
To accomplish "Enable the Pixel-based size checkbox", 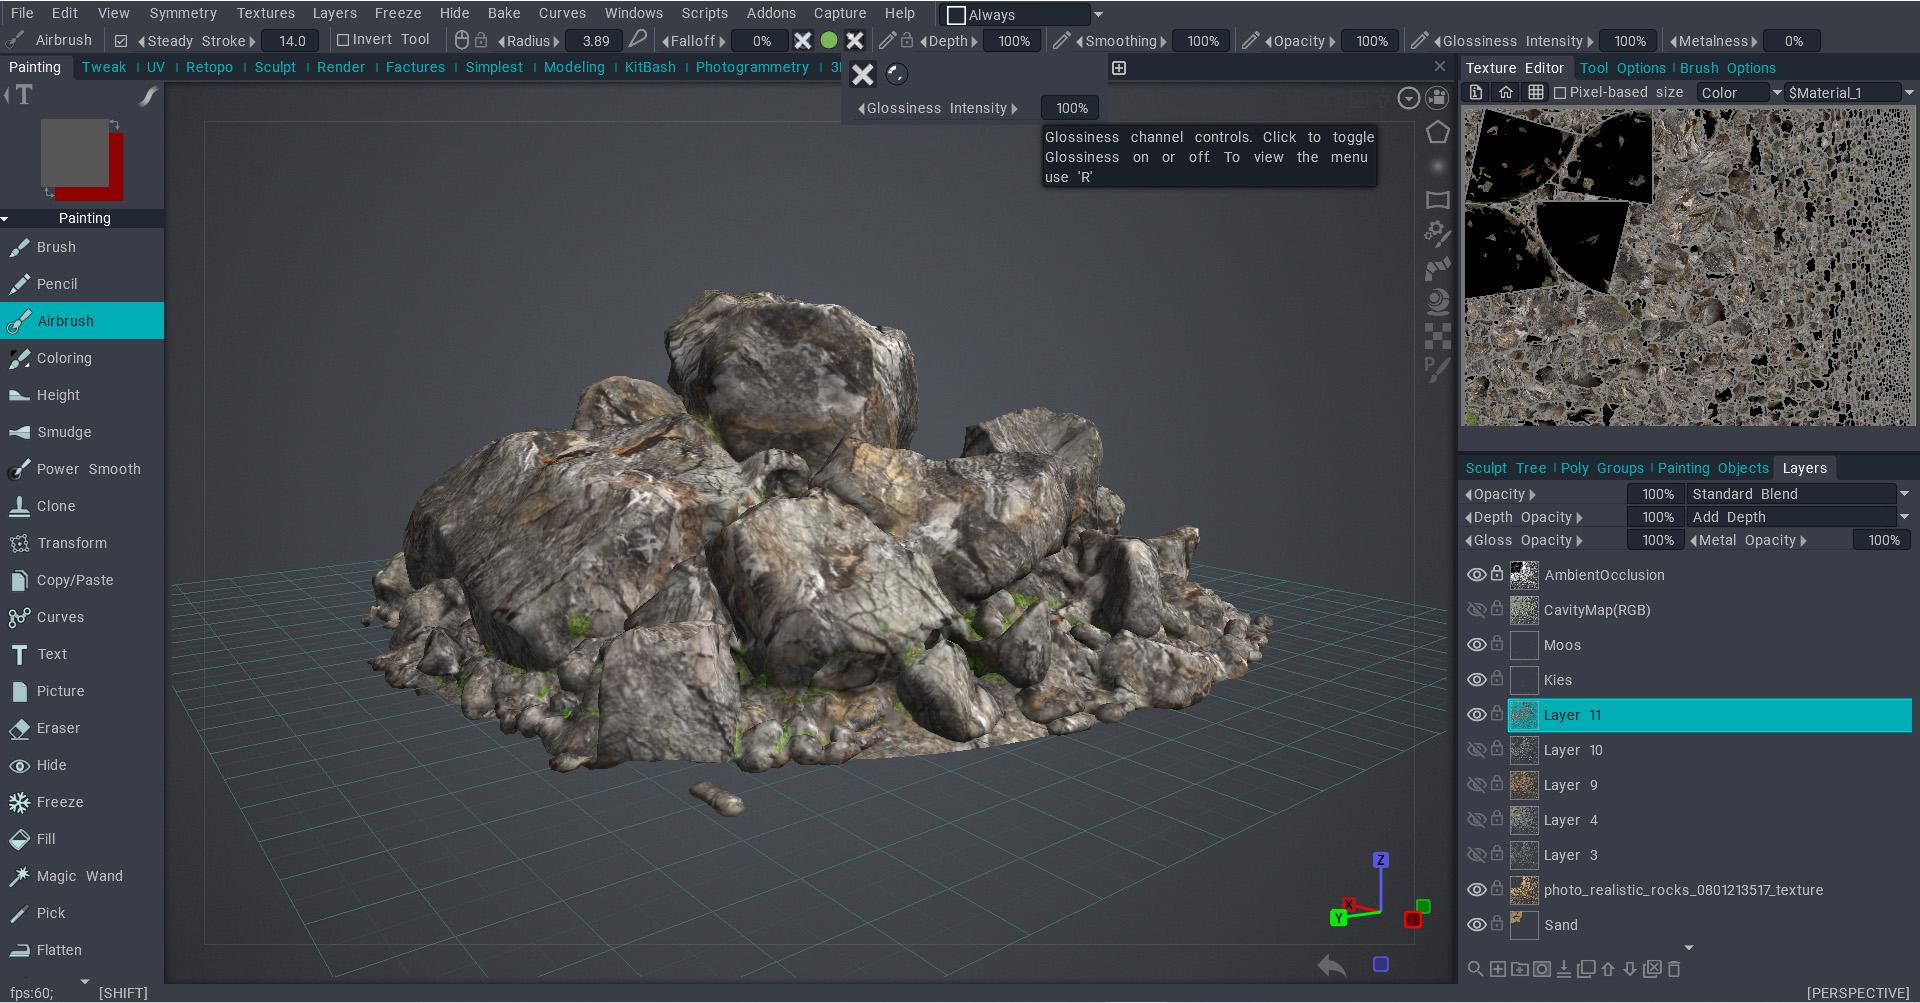I will click(x=1560, y=93).
